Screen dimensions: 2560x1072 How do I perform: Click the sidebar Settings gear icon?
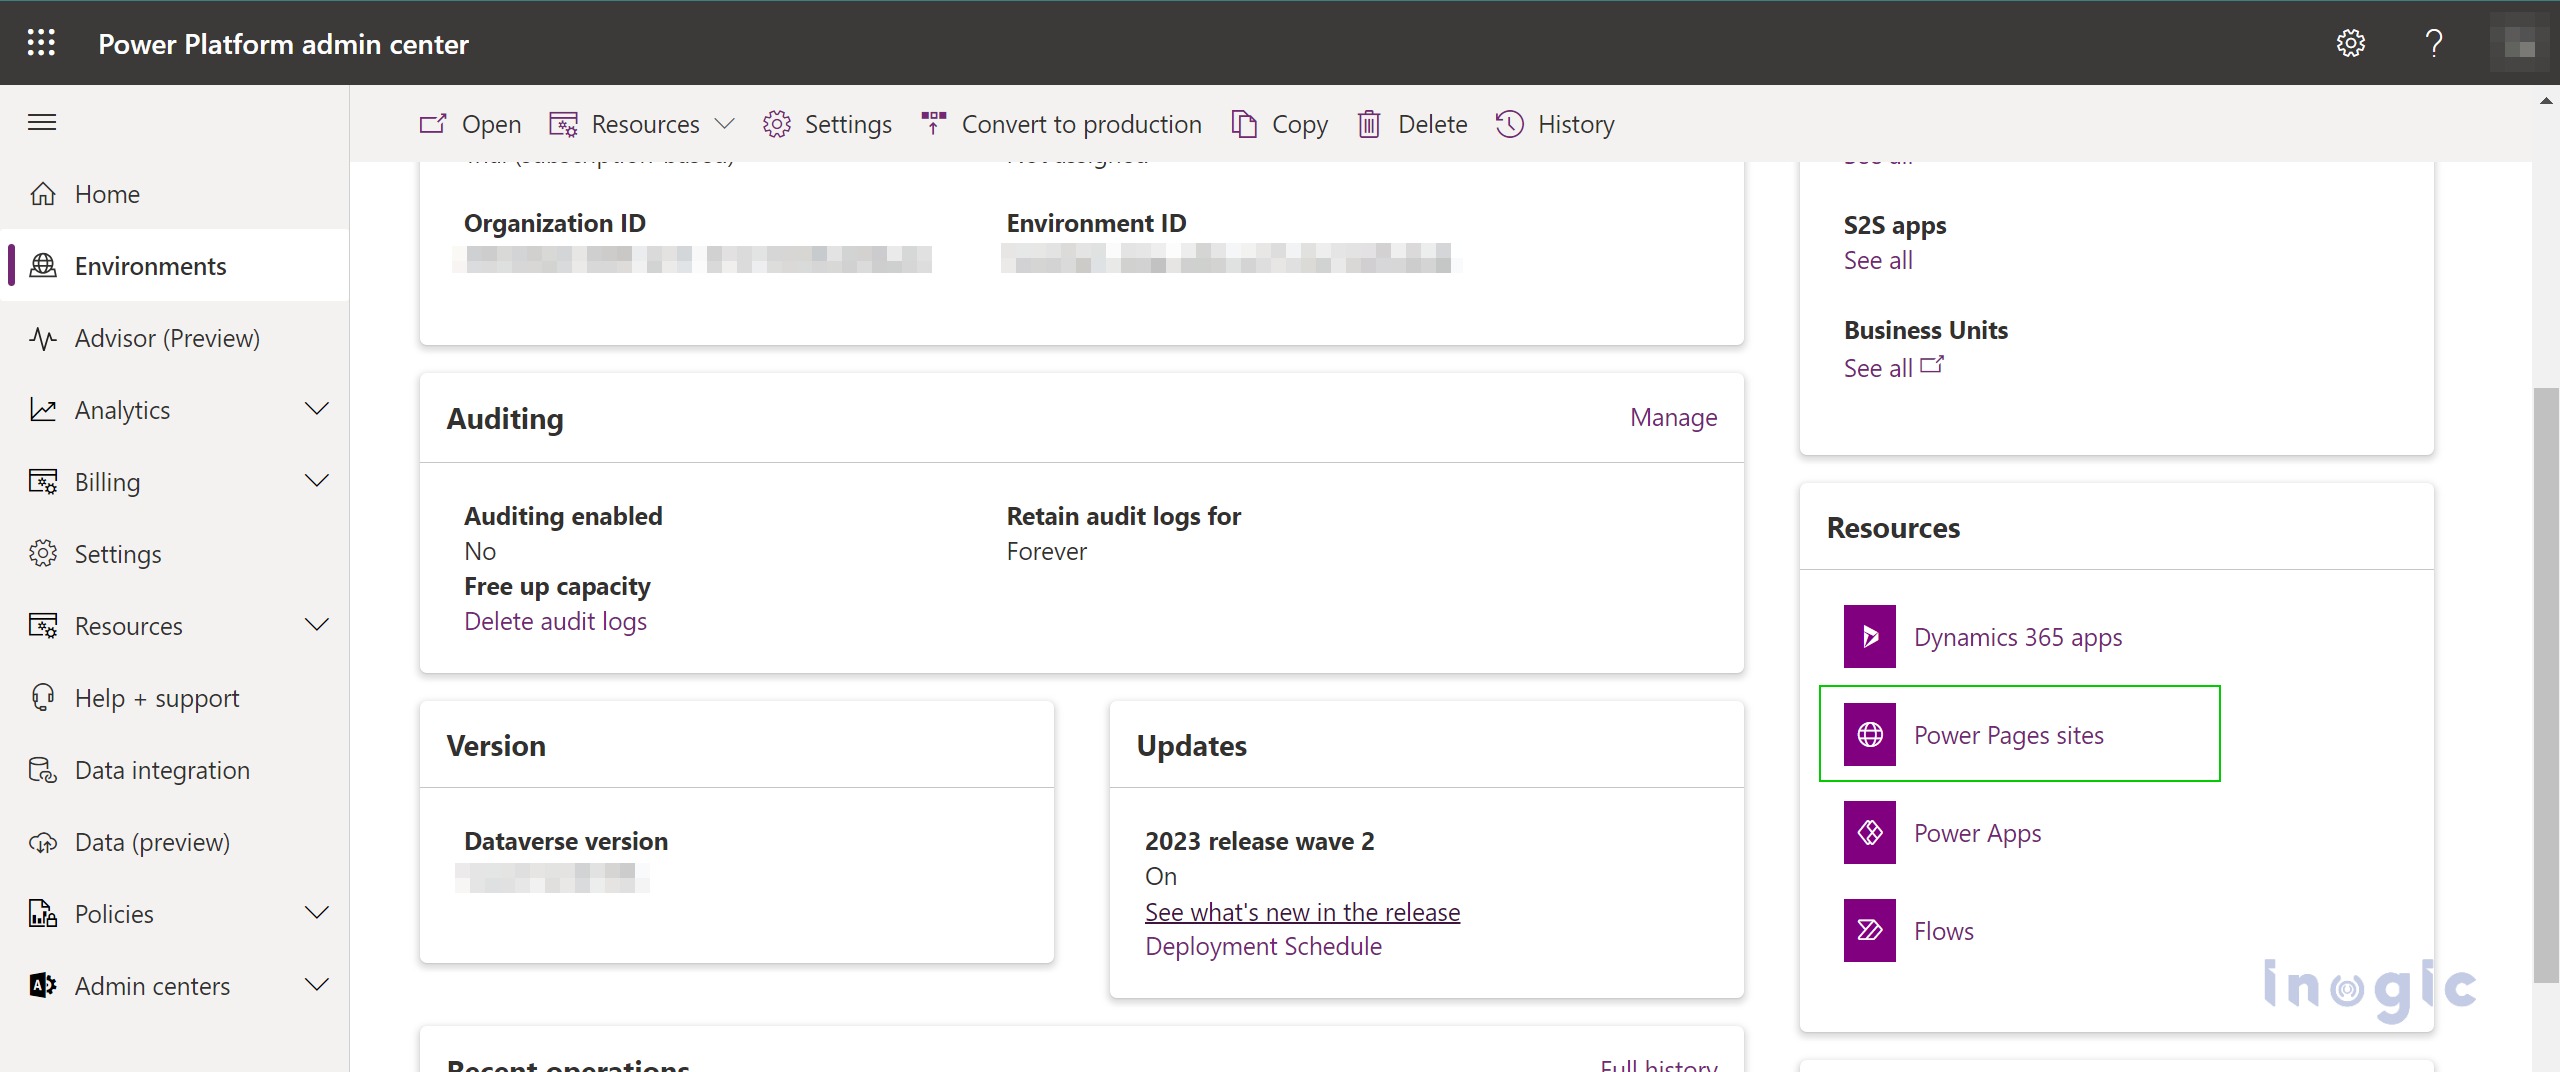tap(43, 553)
